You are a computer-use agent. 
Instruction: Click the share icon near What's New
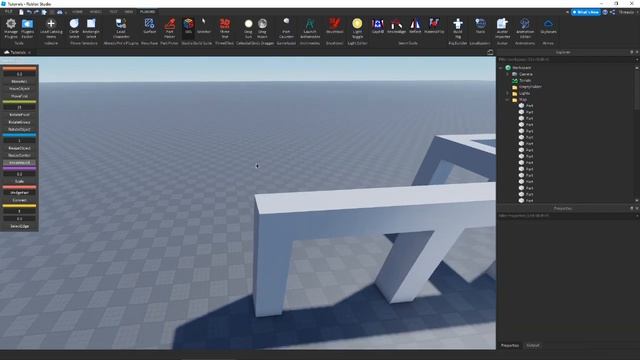pos(613,12)
